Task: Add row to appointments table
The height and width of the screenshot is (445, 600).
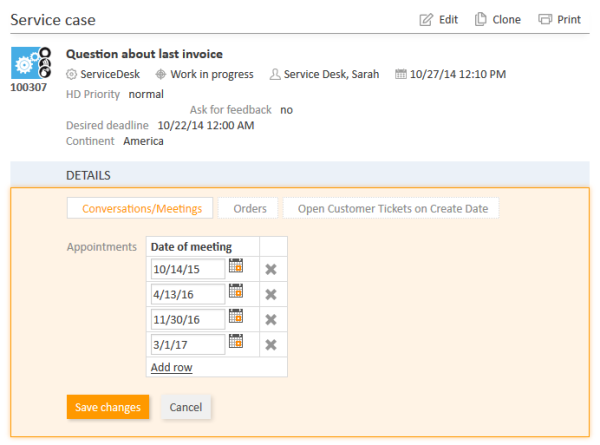Action: [171, 367]
